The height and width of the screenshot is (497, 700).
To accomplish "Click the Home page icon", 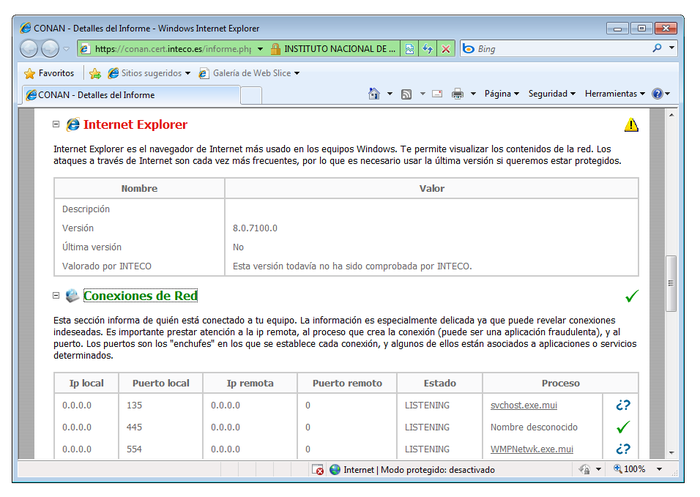I will pyautogui.click(x=374, y=94).
